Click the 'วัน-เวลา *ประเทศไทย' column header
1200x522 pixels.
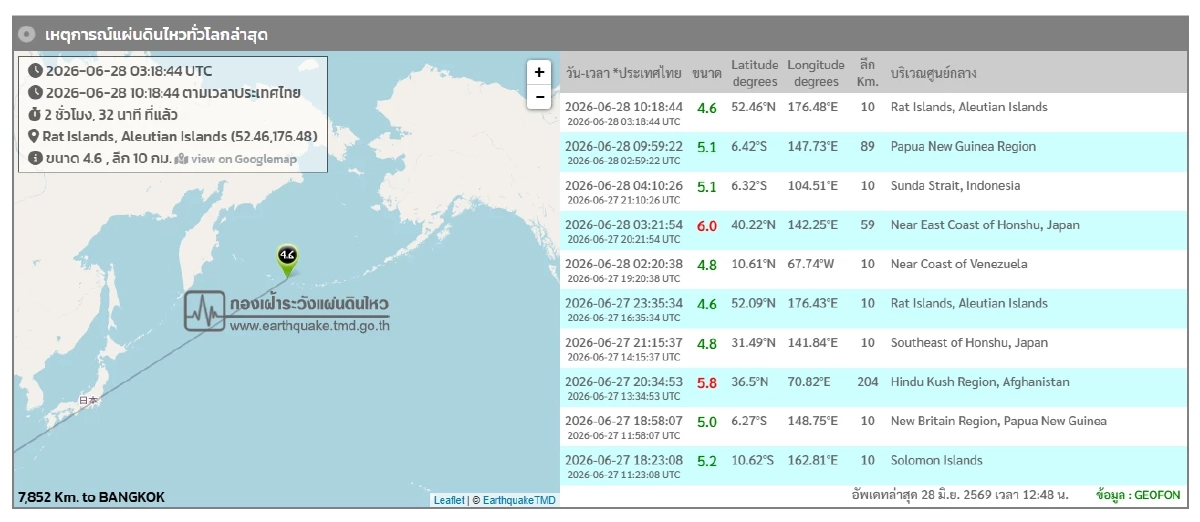tap(623, 73)
